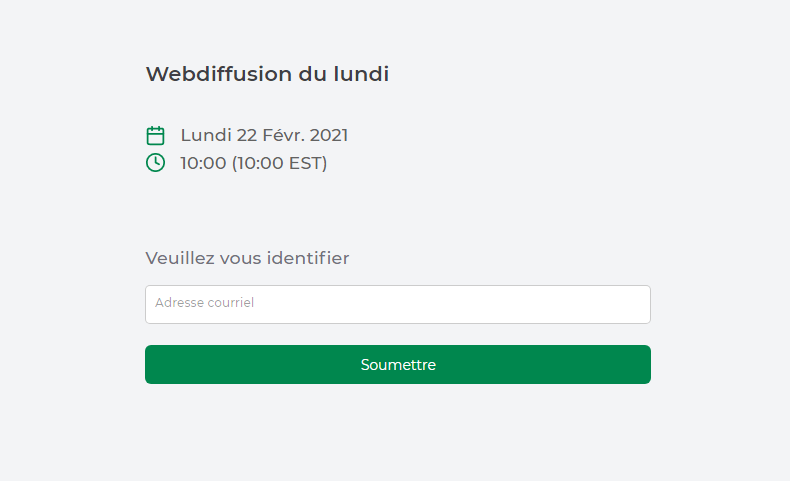Submit the identification form
Viewport: 790px width, 481px height.
click(x=398, y=364)
